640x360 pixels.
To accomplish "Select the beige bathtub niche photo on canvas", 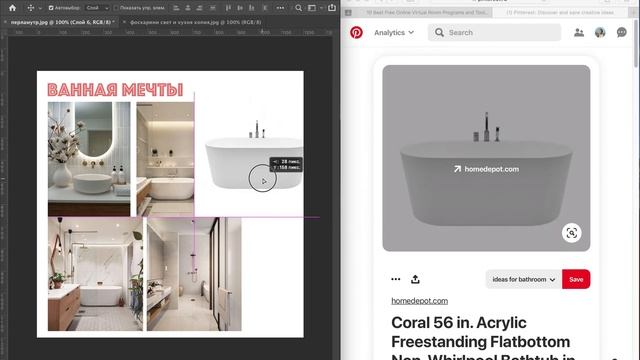I will pos(165,159).
